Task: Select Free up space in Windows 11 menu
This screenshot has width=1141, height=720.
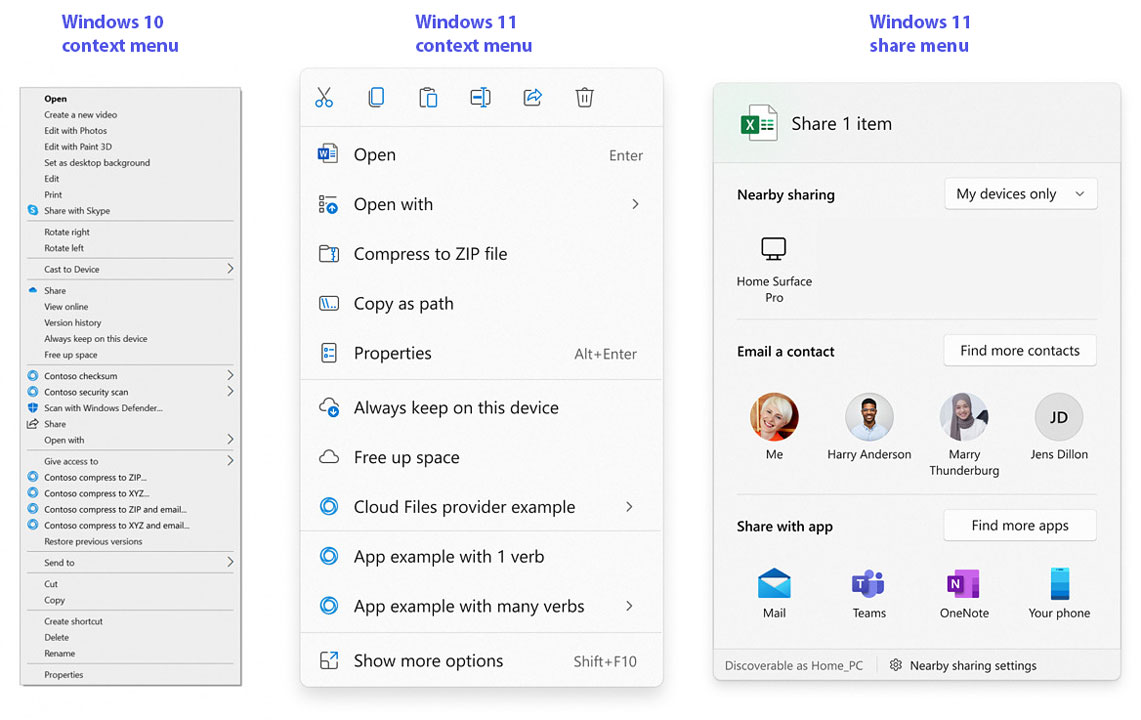Action: coord(481,457)
